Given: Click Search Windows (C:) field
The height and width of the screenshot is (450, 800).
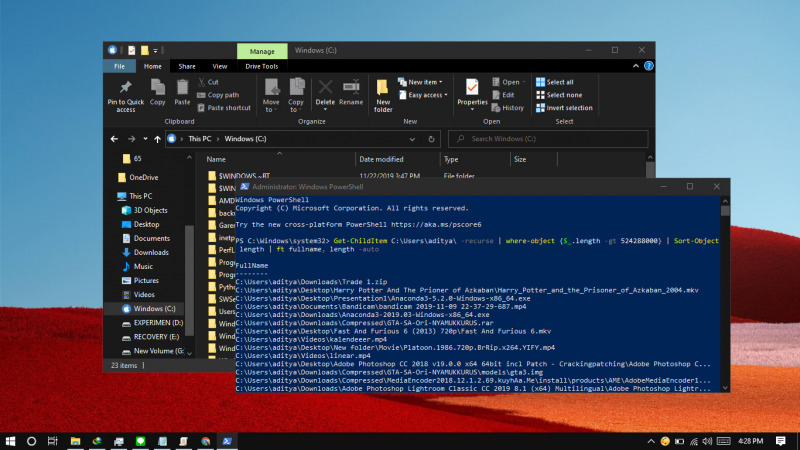Looking at the screenshot, I should click(x=548, y=139).
